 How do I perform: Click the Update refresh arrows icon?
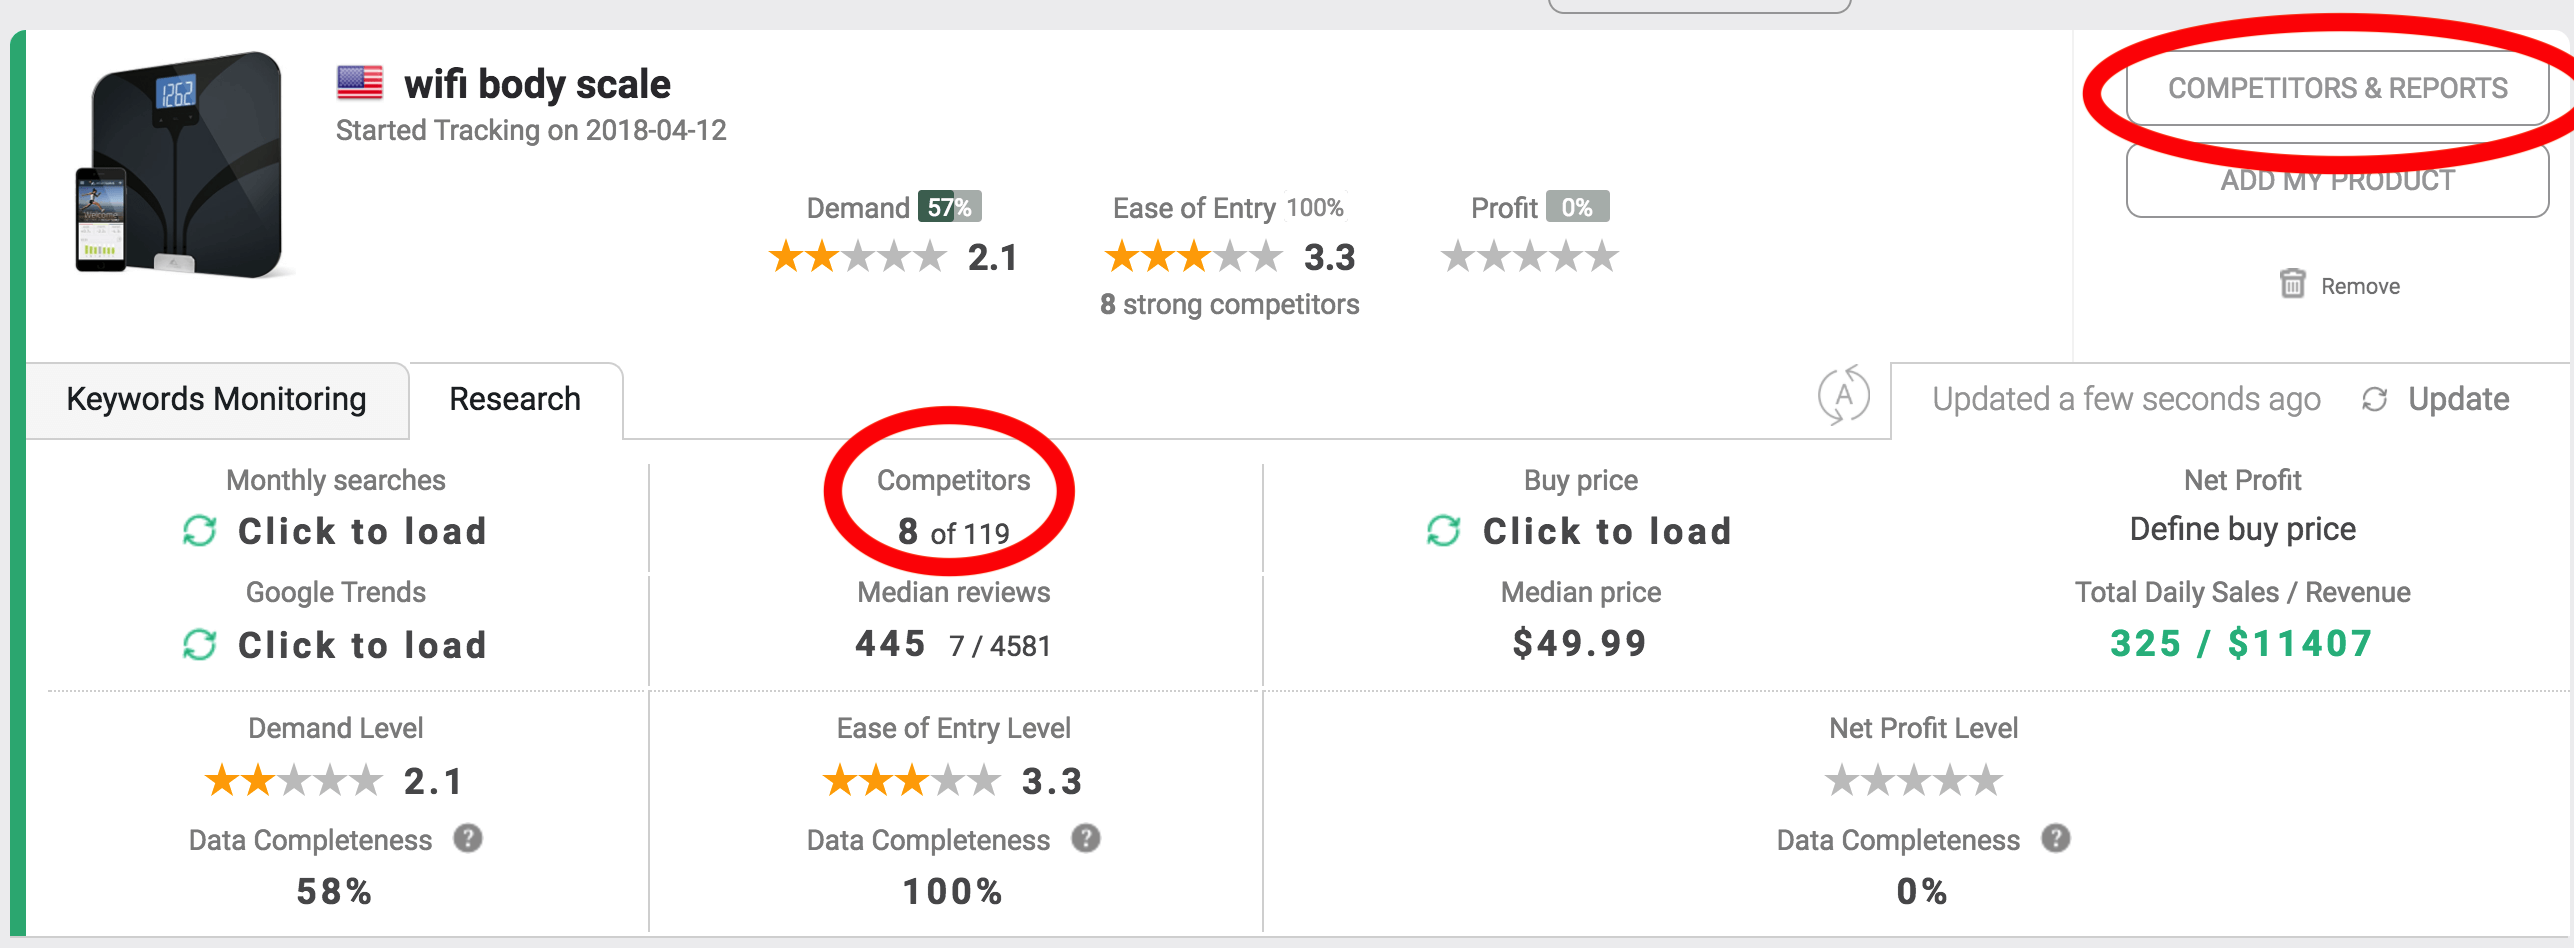coord(2375,400)
